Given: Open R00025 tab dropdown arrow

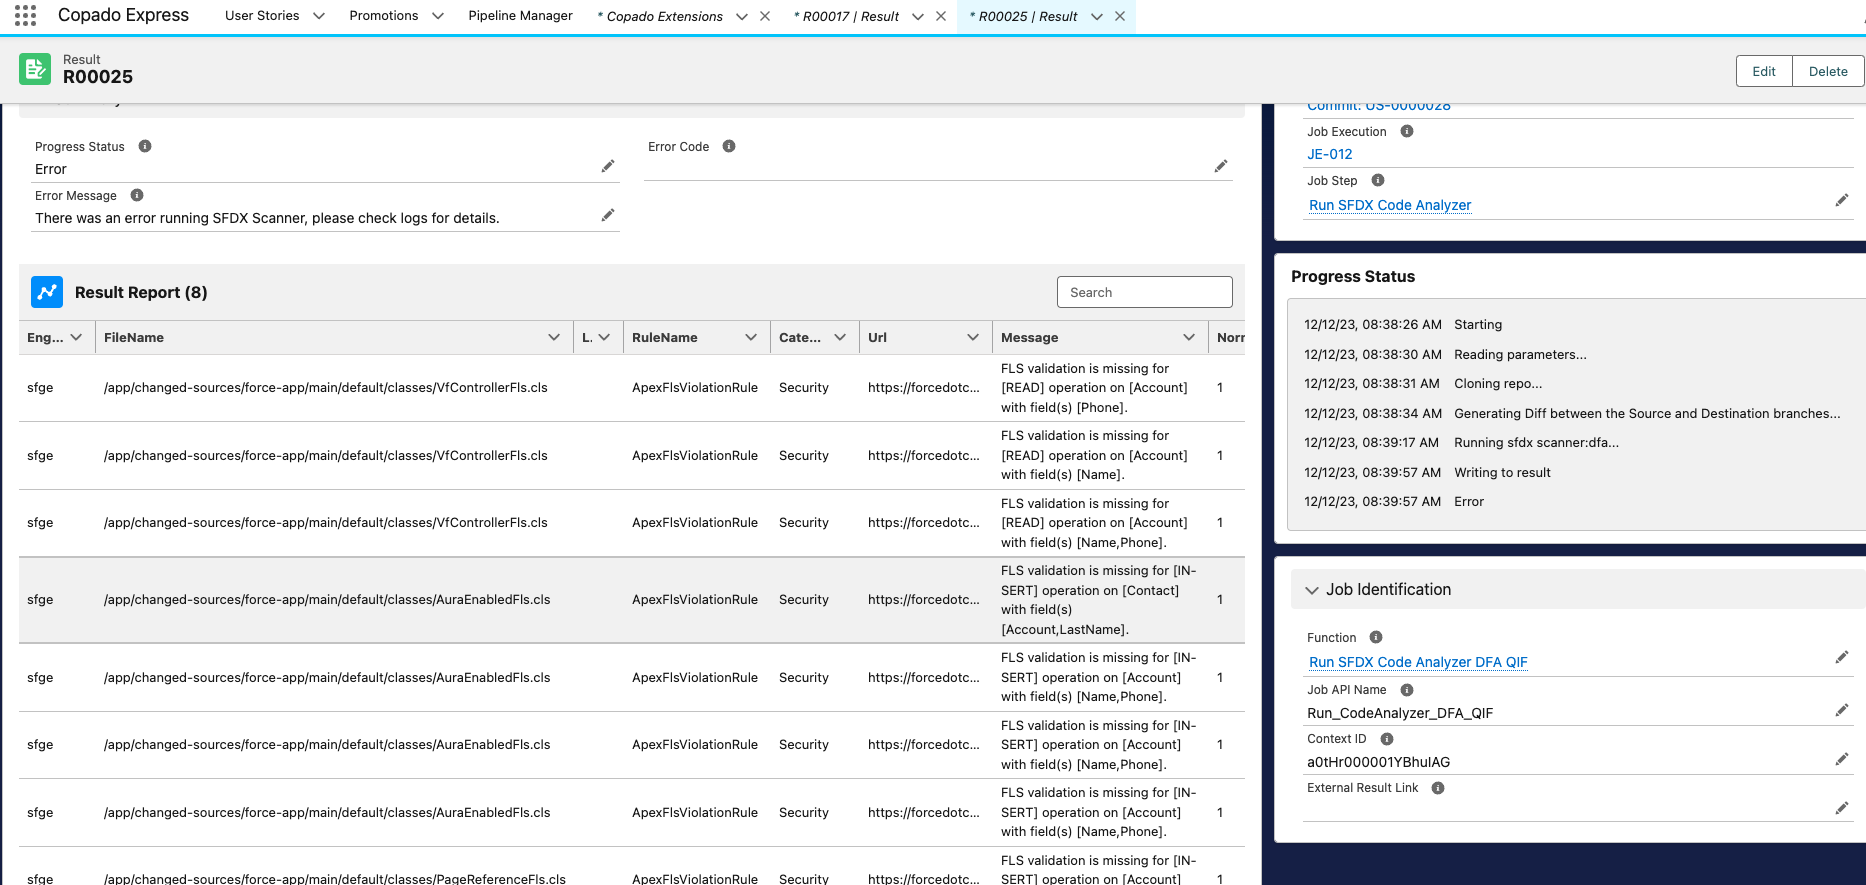Looking at the screenshot, I should (1097, 16).
